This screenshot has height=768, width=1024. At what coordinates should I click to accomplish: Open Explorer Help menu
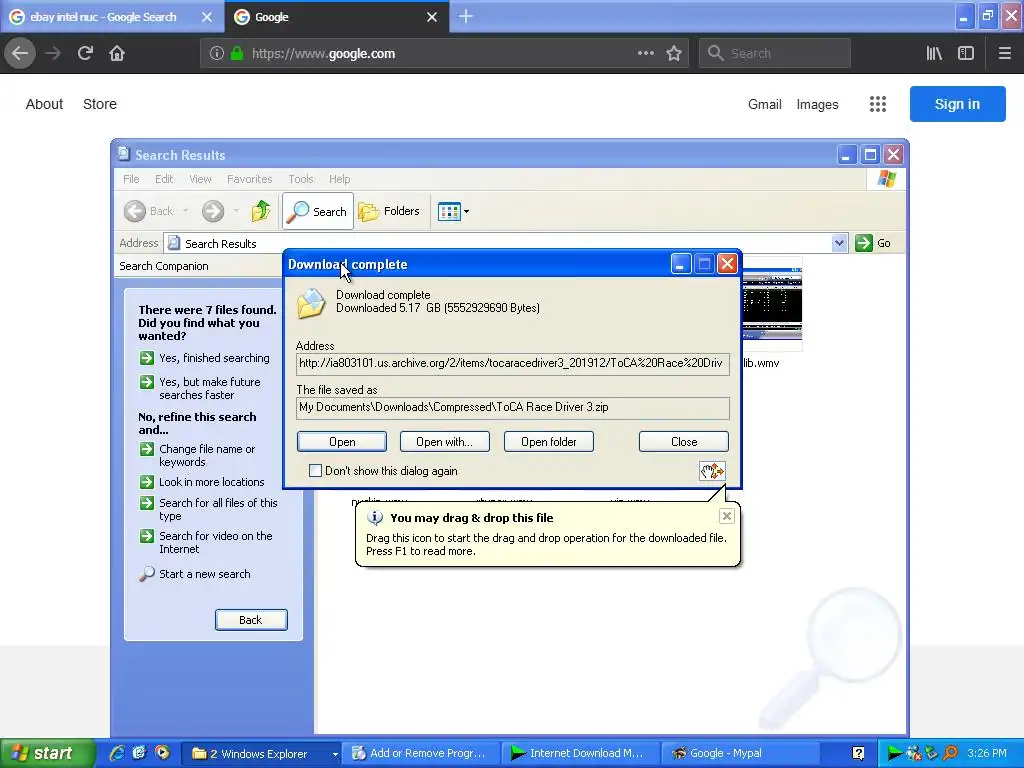340,179
